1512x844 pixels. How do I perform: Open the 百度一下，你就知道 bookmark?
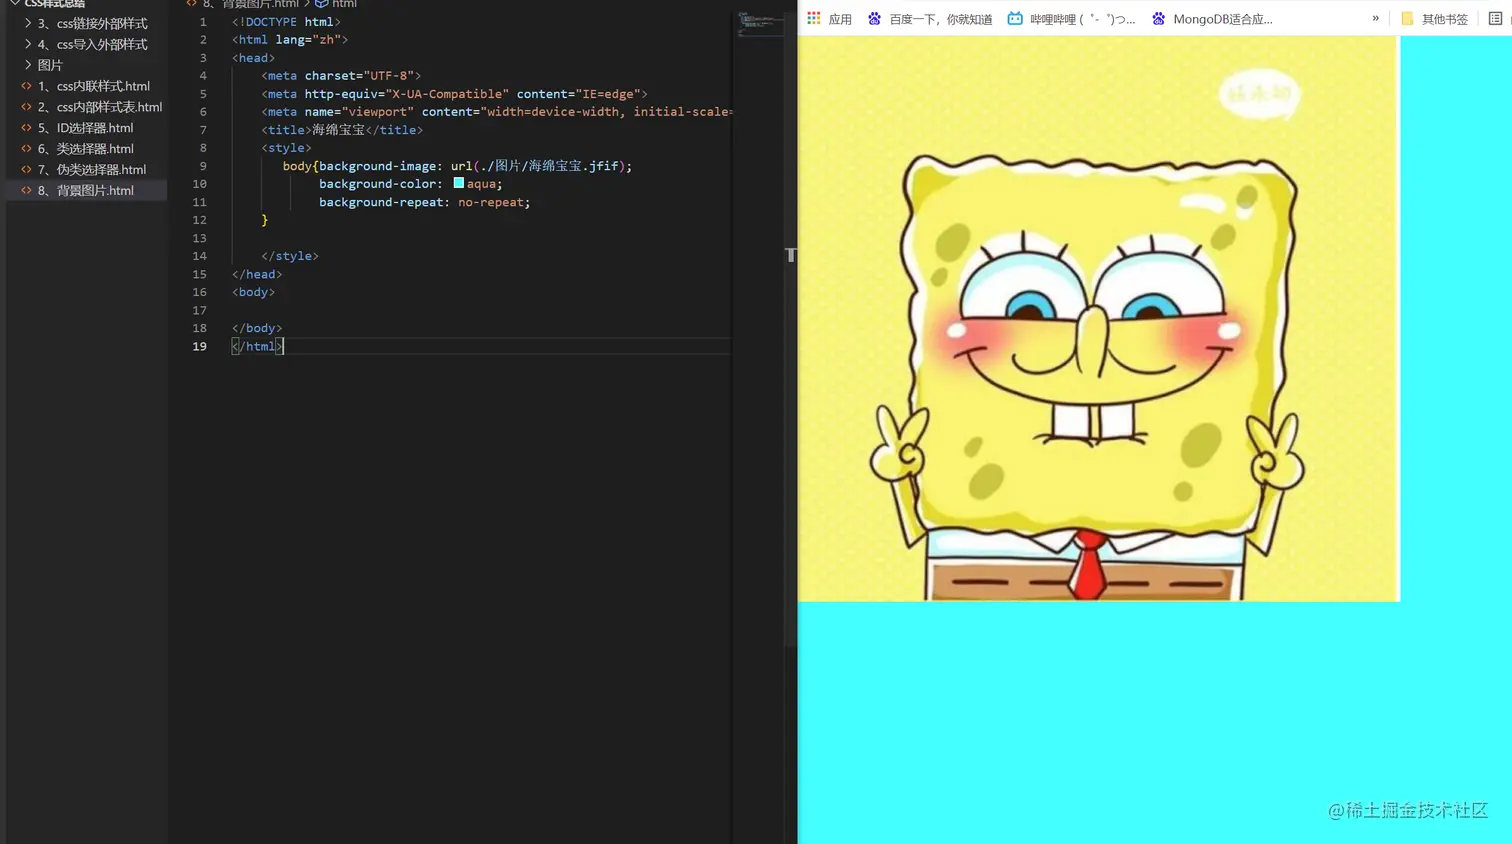click(x=929, y=19)
